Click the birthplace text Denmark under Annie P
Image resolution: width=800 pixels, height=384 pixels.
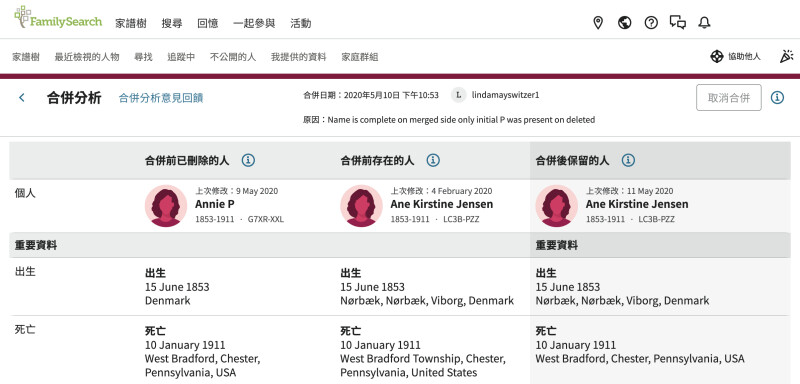tap(167, 300)
